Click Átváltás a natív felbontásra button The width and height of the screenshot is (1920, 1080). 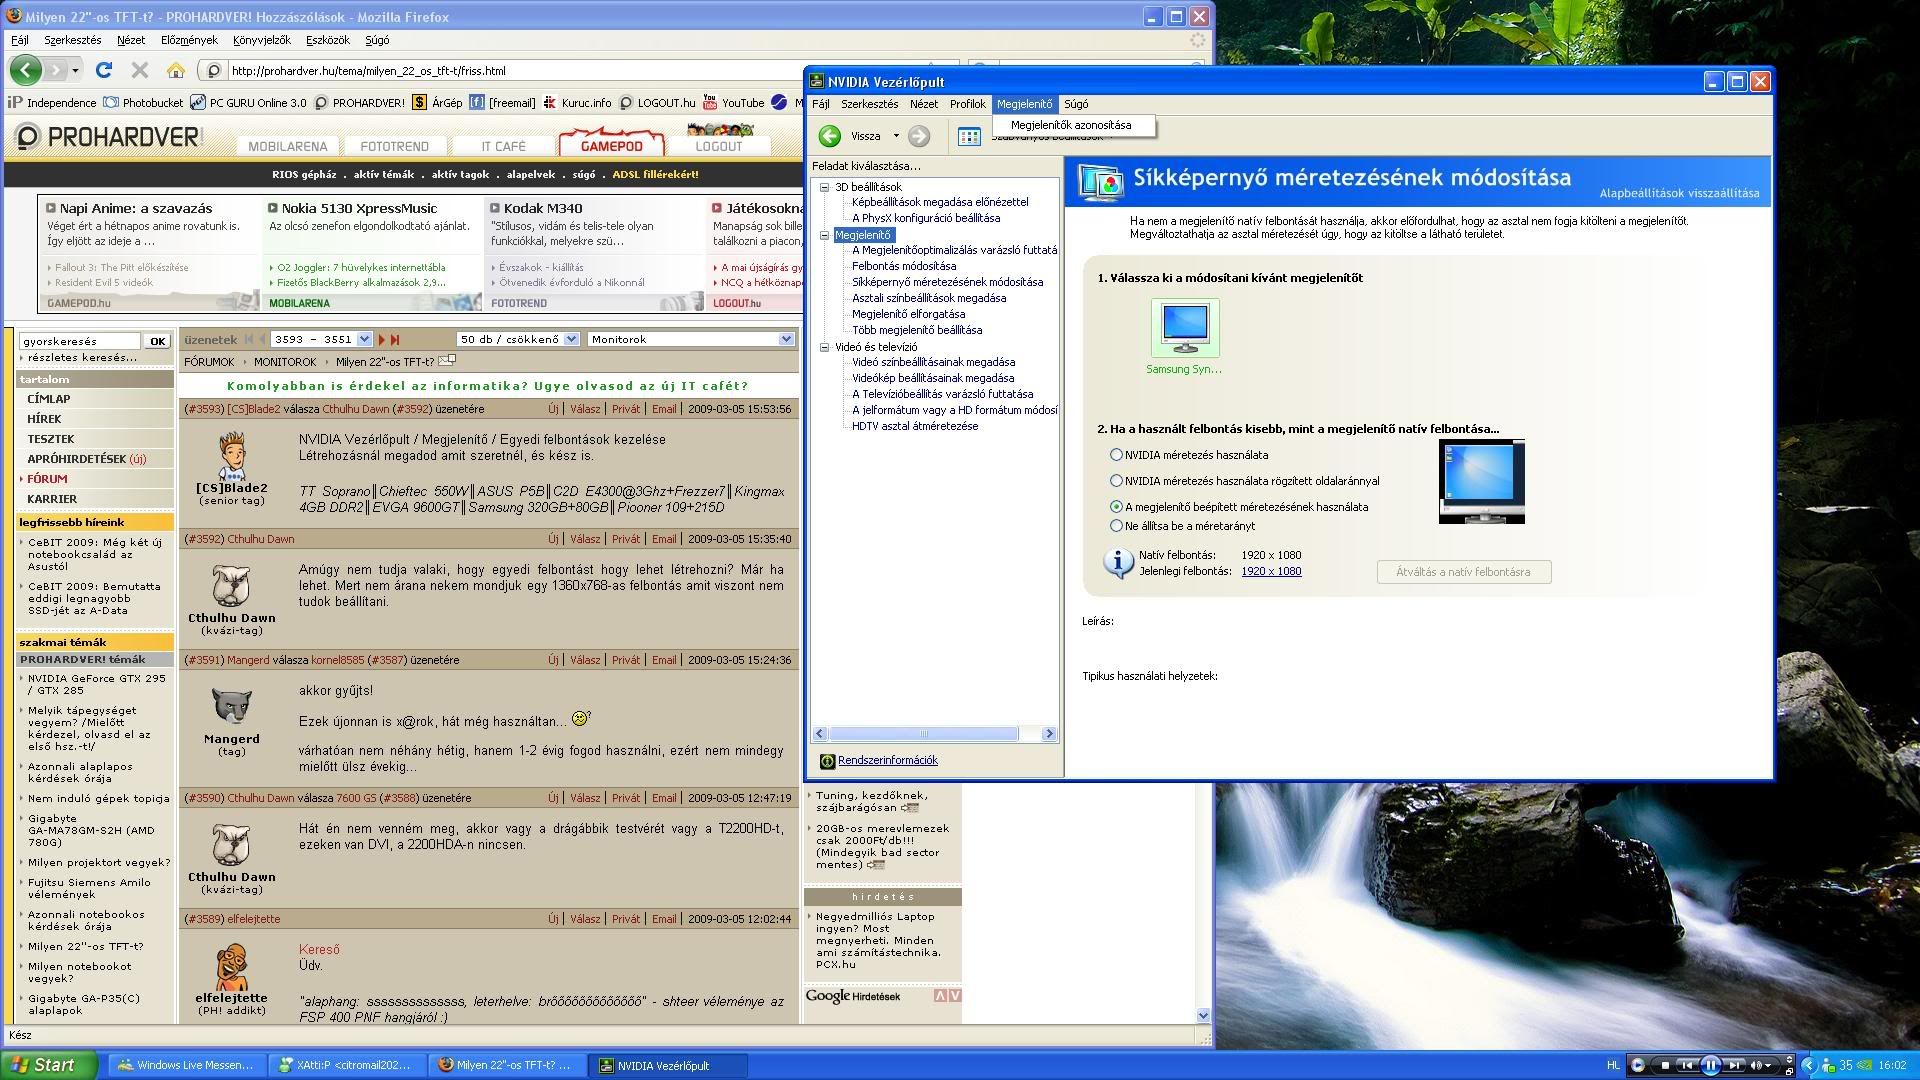(x=1463, y=572)
